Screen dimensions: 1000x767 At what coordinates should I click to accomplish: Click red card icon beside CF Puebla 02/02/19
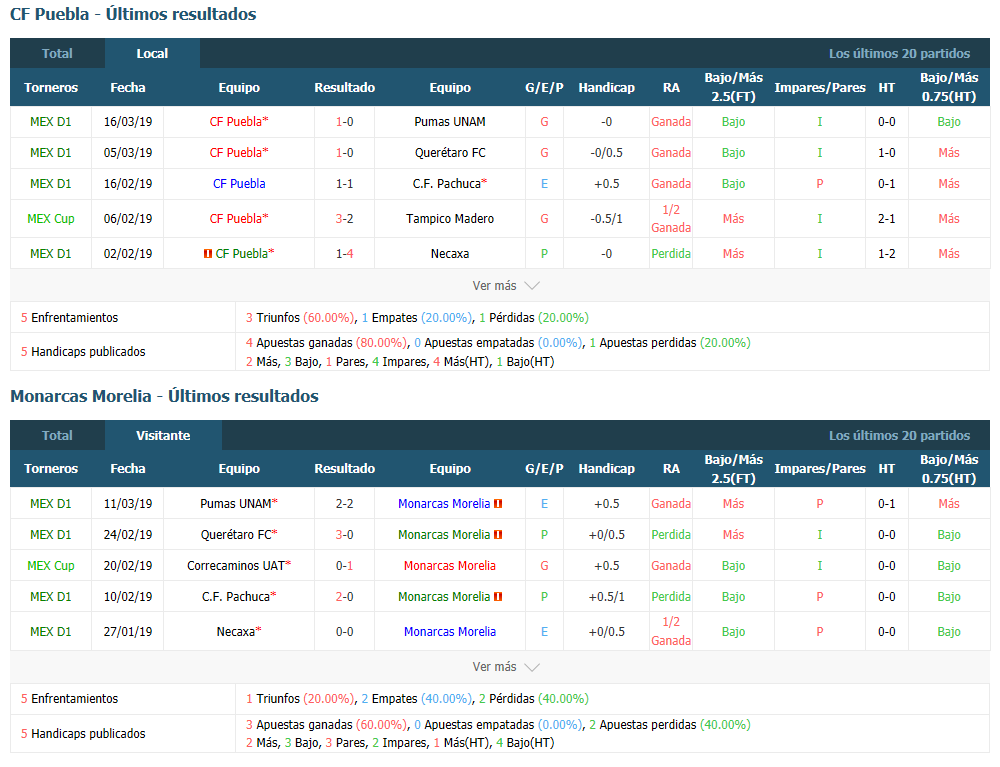tap(207, 254)
